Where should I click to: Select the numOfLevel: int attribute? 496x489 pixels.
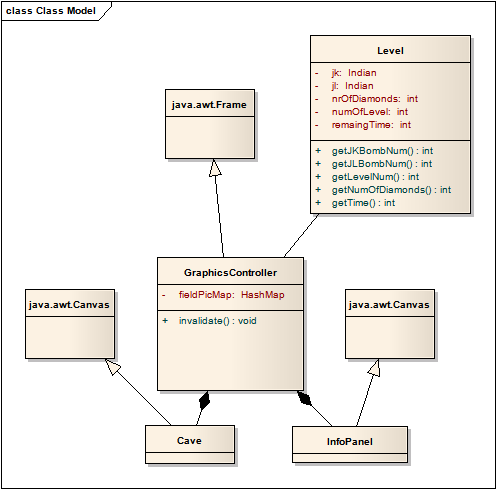(370, 112)
